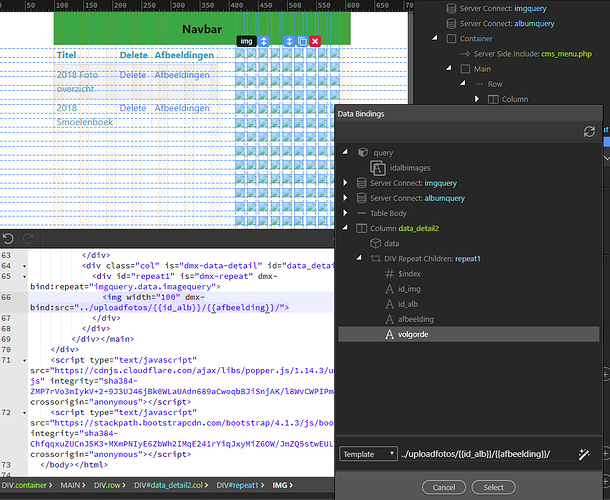Select the query cube icon in Data Bindings

click(x=363, y=152)
